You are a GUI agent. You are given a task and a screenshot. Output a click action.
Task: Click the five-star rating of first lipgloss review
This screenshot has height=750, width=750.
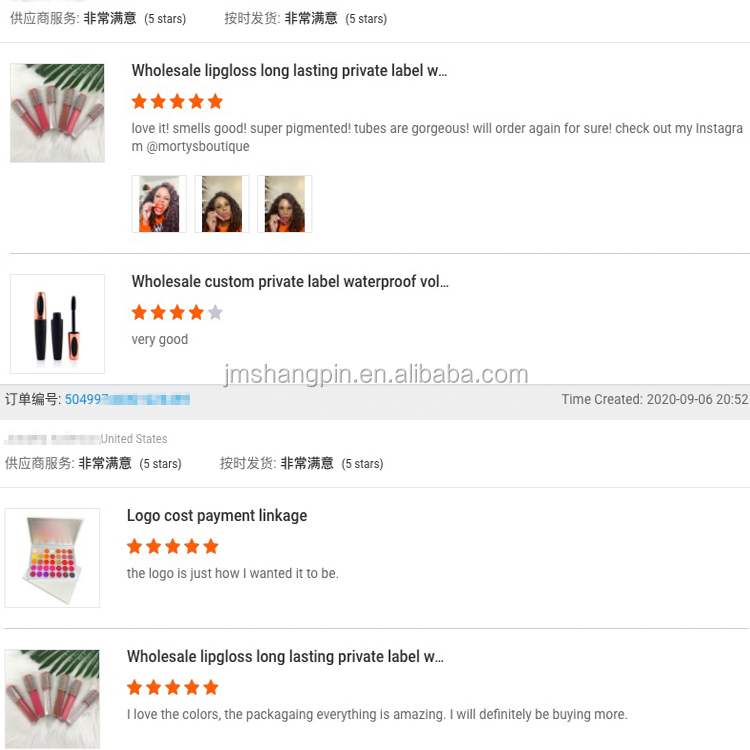click(177, 101)
